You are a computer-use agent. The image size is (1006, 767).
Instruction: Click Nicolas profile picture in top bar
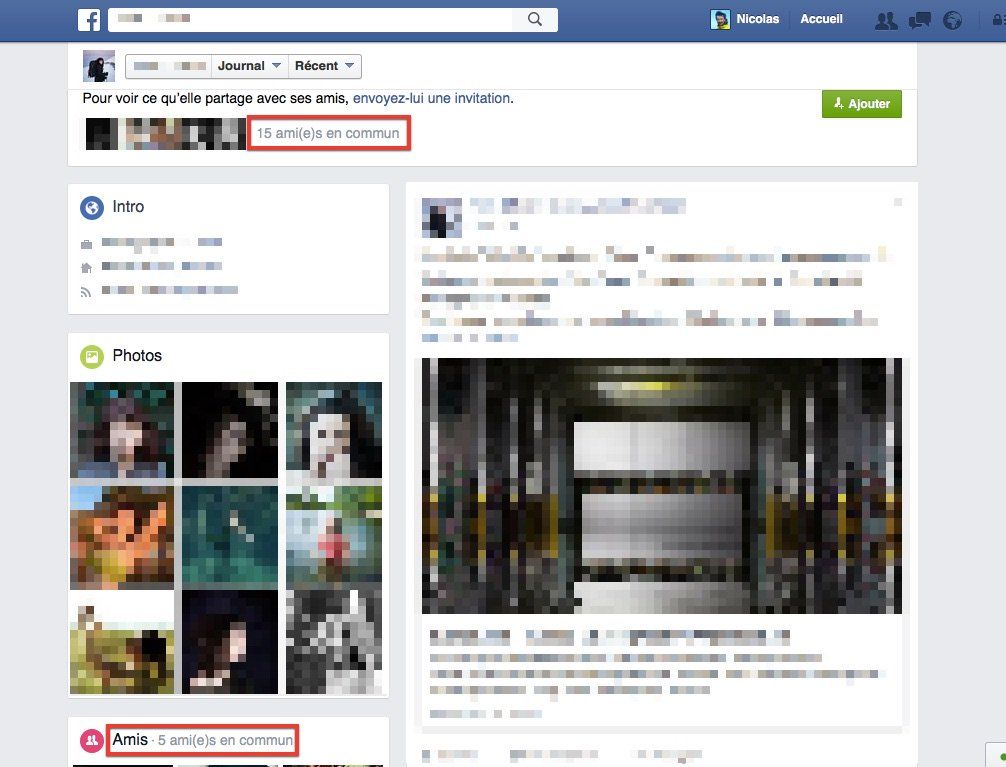[720, 19]
